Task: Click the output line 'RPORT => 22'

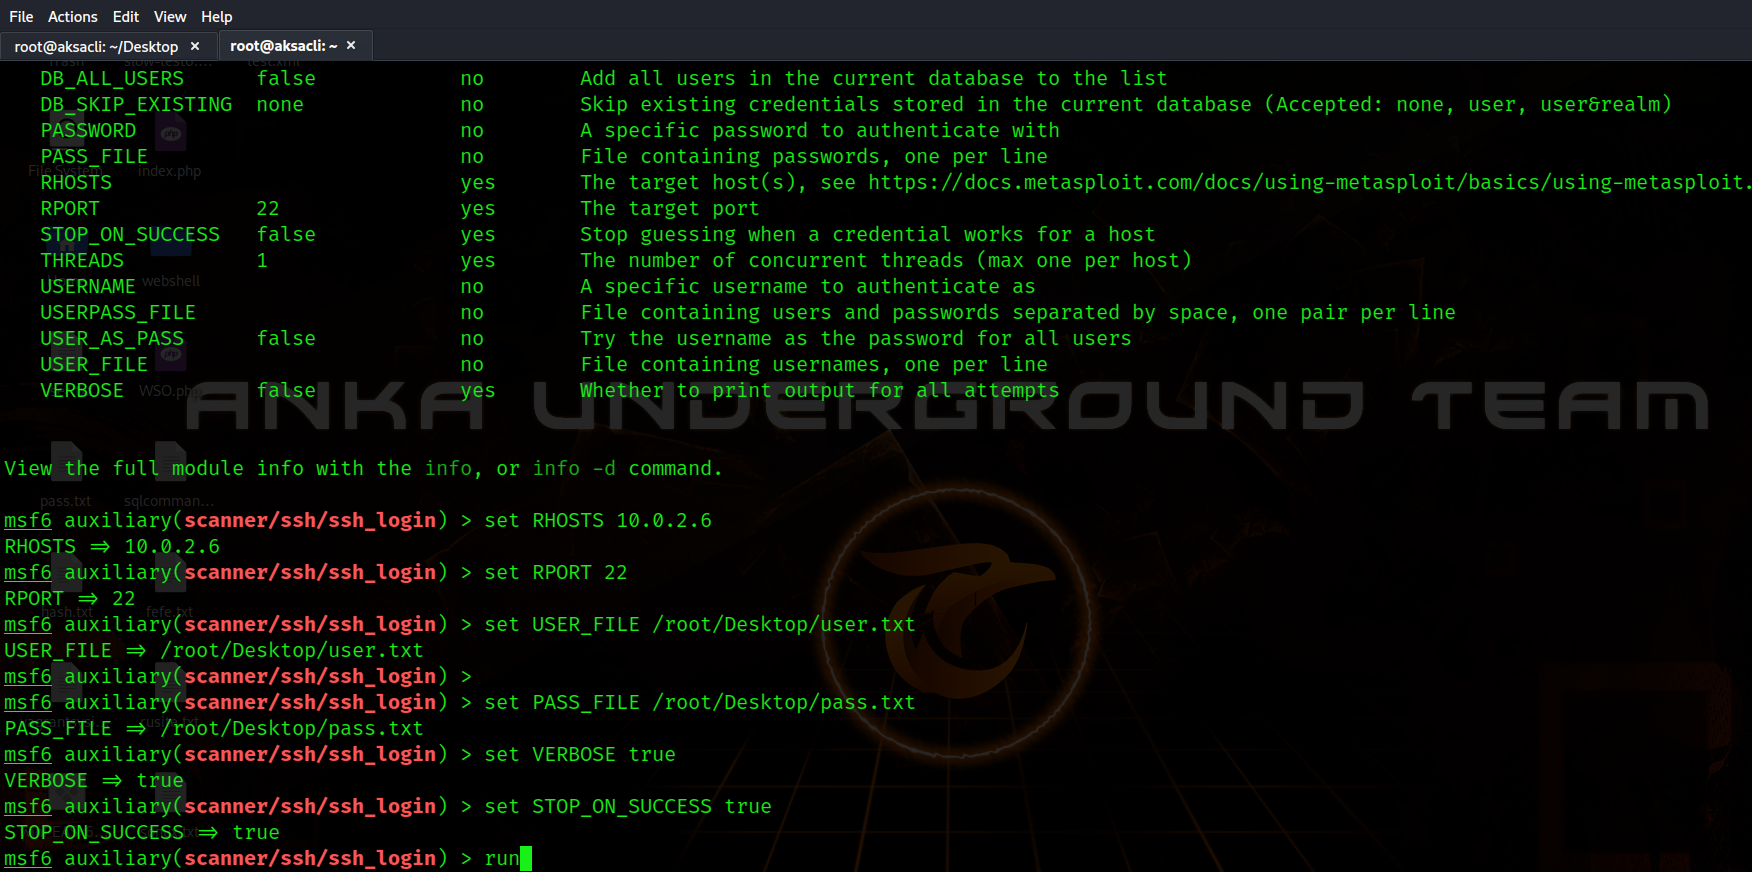Action: coord(70,598)
